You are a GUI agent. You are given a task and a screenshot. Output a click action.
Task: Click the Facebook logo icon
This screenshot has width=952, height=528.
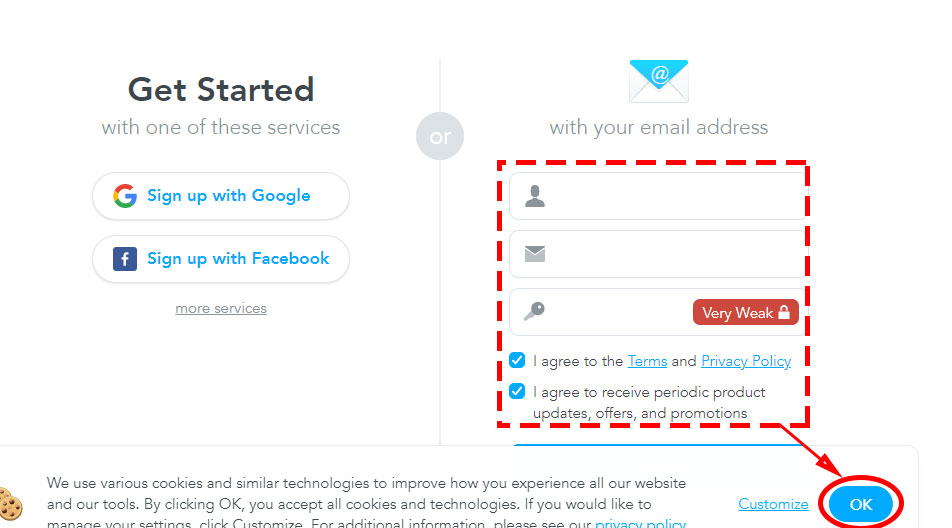125,259
